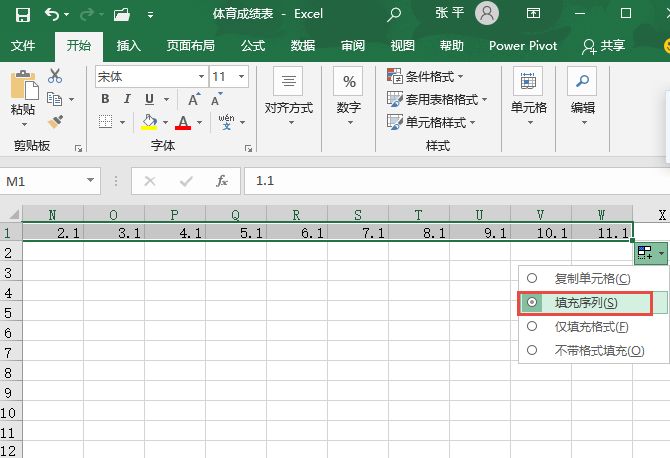
Task: Cut selection with scissors icon
Action: [x=55, y=76]
